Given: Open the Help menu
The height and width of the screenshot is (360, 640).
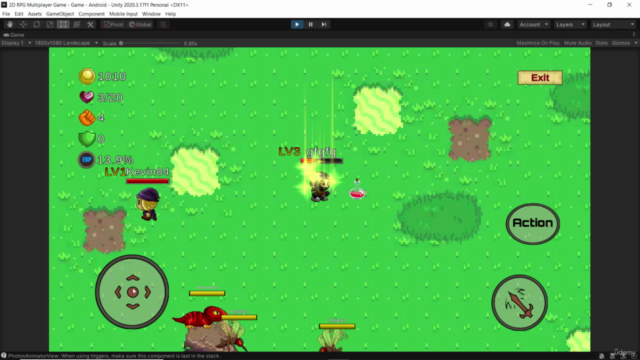Looking at the screenshot, I should click(171, 14).
